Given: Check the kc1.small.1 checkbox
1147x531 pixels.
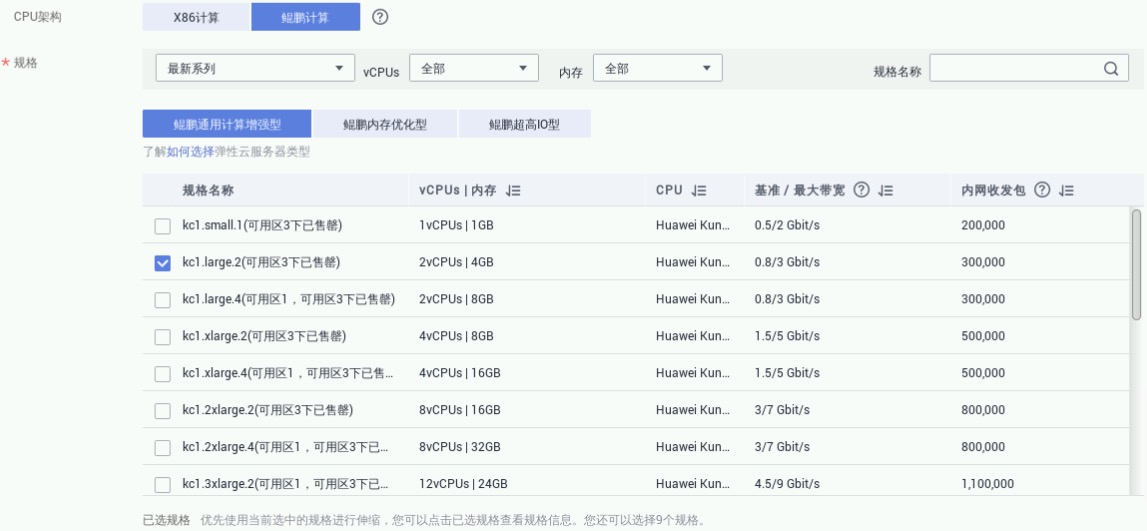Looking at the screenshot, I should (x=162, y=226).
